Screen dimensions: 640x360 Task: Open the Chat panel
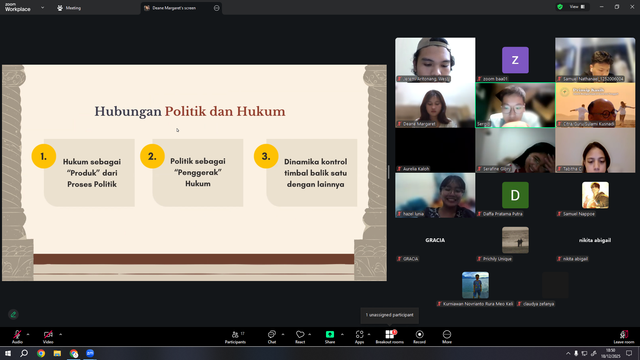click(272, 336)
